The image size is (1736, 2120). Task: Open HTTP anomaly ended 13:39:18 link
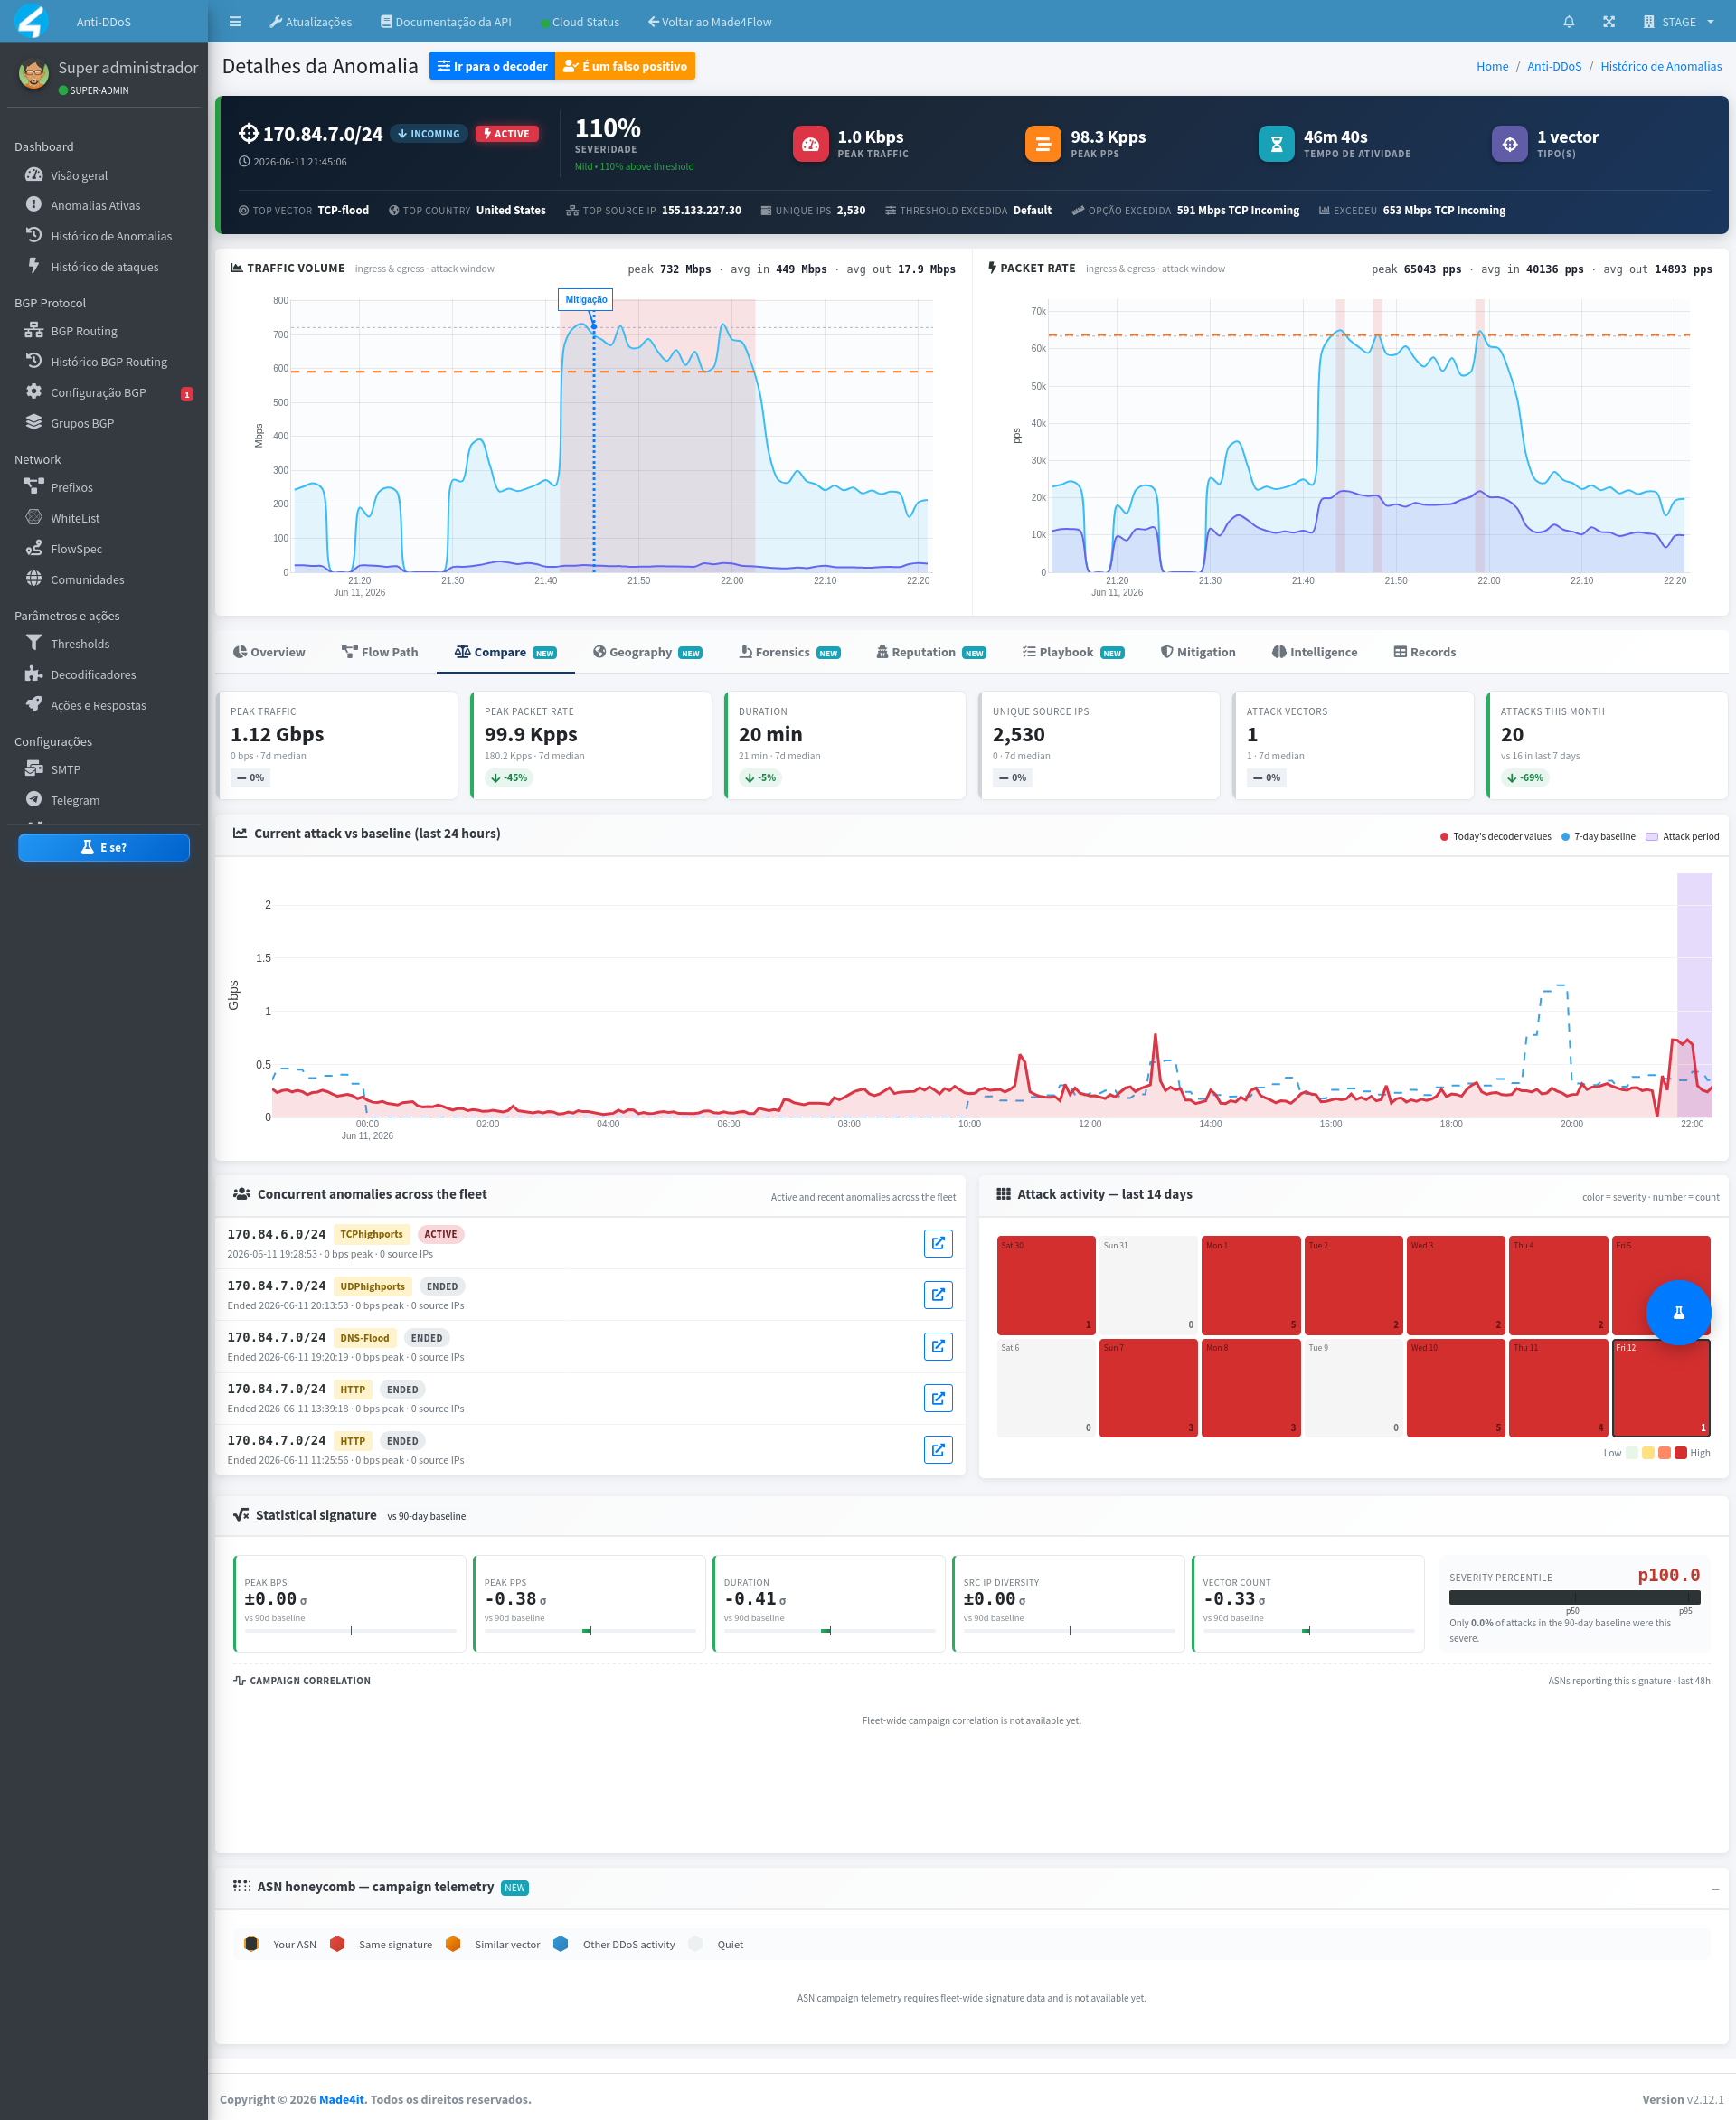tap(938, 1398)
